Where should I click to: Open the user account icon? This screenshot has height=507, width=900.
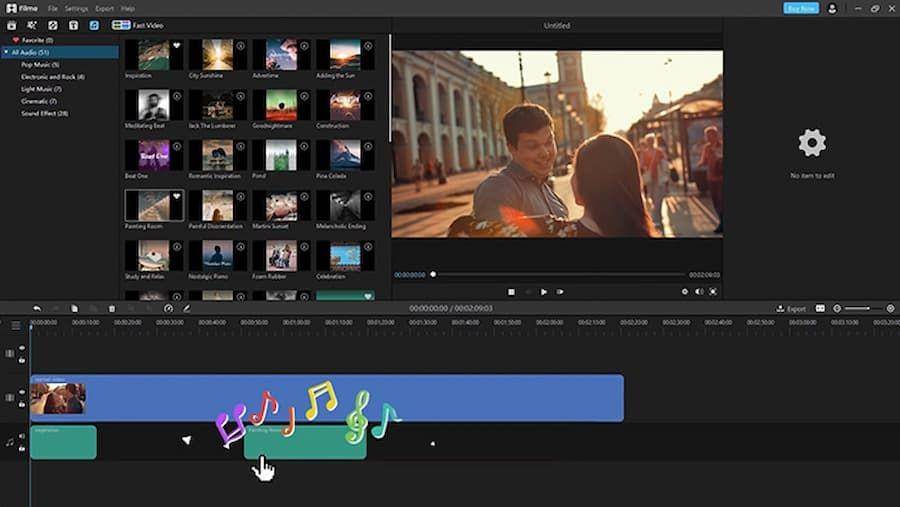coord(832,9)
